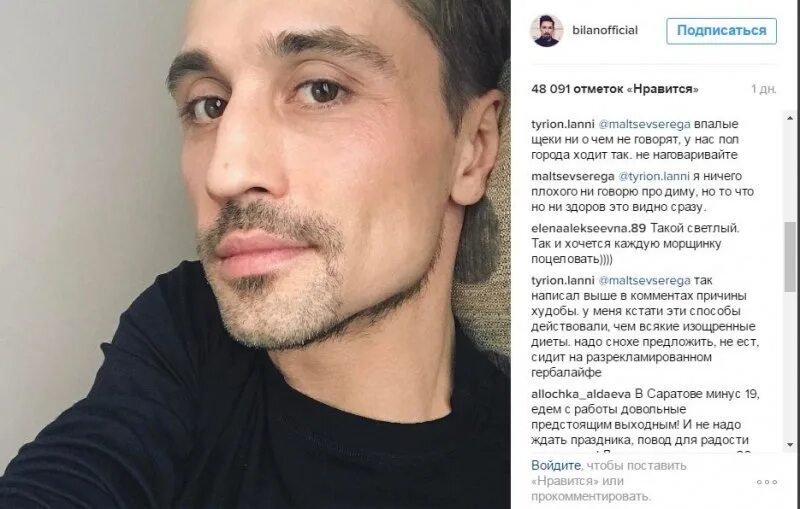800x509 pixels.
Task: Click the scrollbar up arrow
Action: (790, 118)
